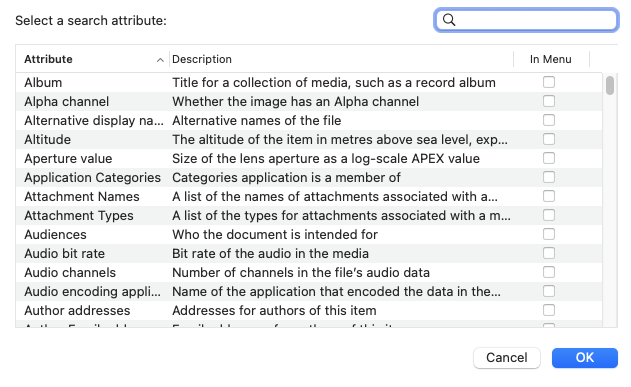
Task: Select the Audio encoding application row
Action: [x=309, y=291]
